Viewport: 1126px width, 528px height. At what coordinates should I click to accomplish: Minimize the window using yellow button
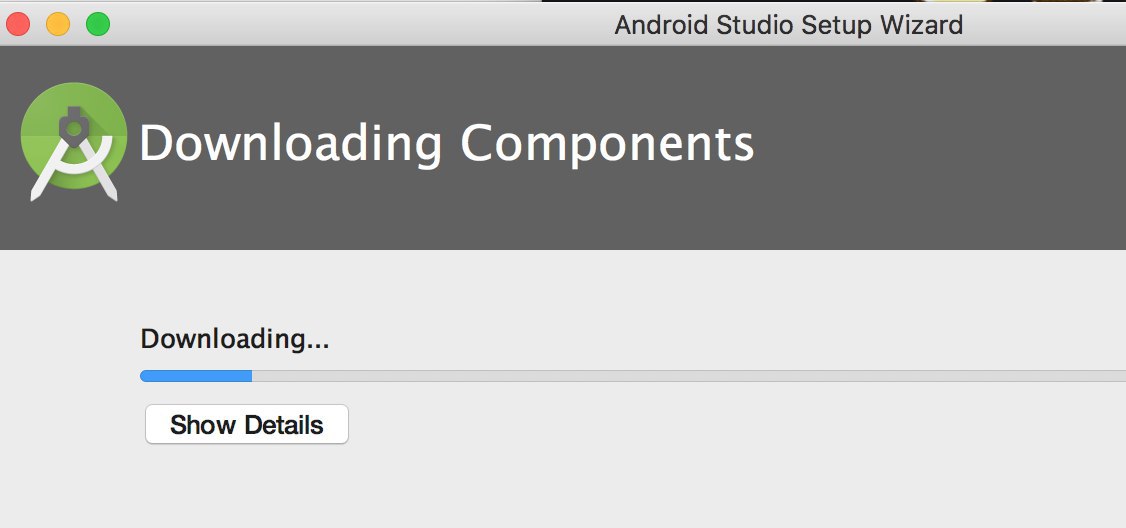tap(58, 23)
